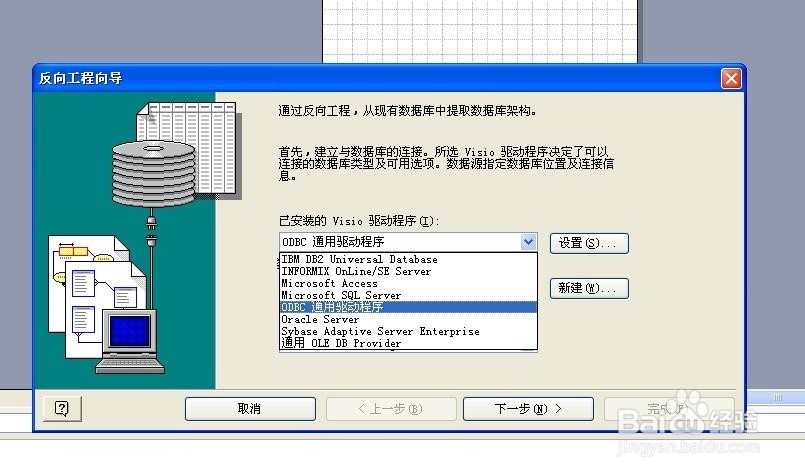This screenshot has width=805, height=475.
Task: Collapse the Visio driver dropdown arrow
Action: [x=528, y=242]
